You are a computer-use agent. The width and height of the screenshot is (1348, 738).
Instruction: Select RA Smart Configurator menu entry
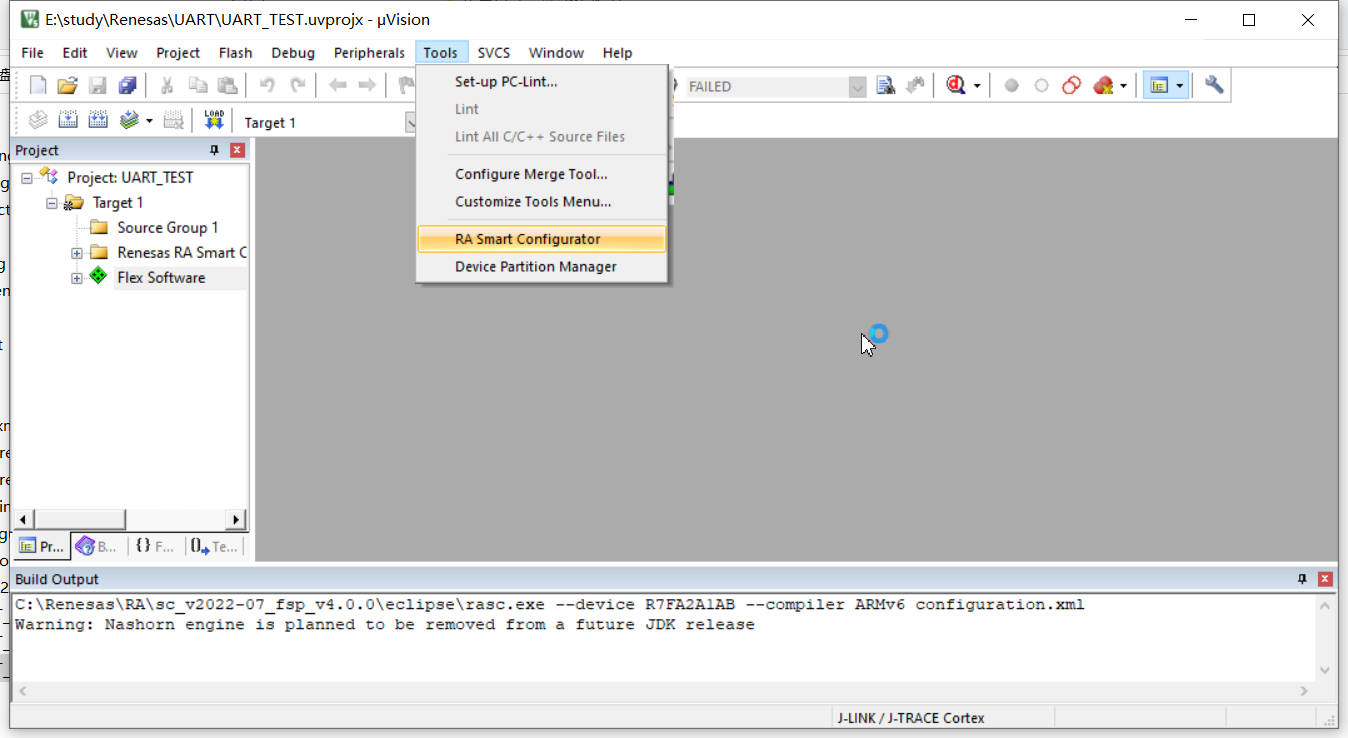pyautogui.click(x=541, y=239)
